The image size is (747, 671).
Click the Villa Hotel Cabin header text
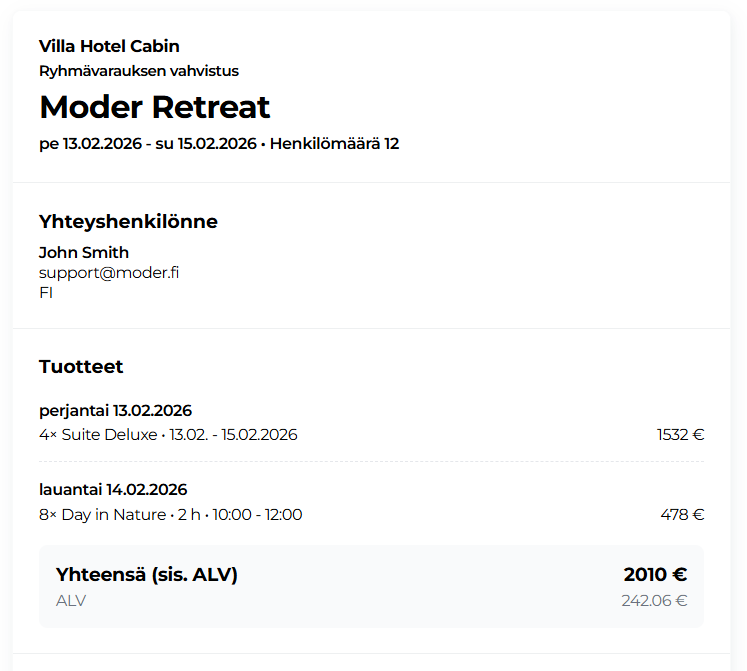109,46
